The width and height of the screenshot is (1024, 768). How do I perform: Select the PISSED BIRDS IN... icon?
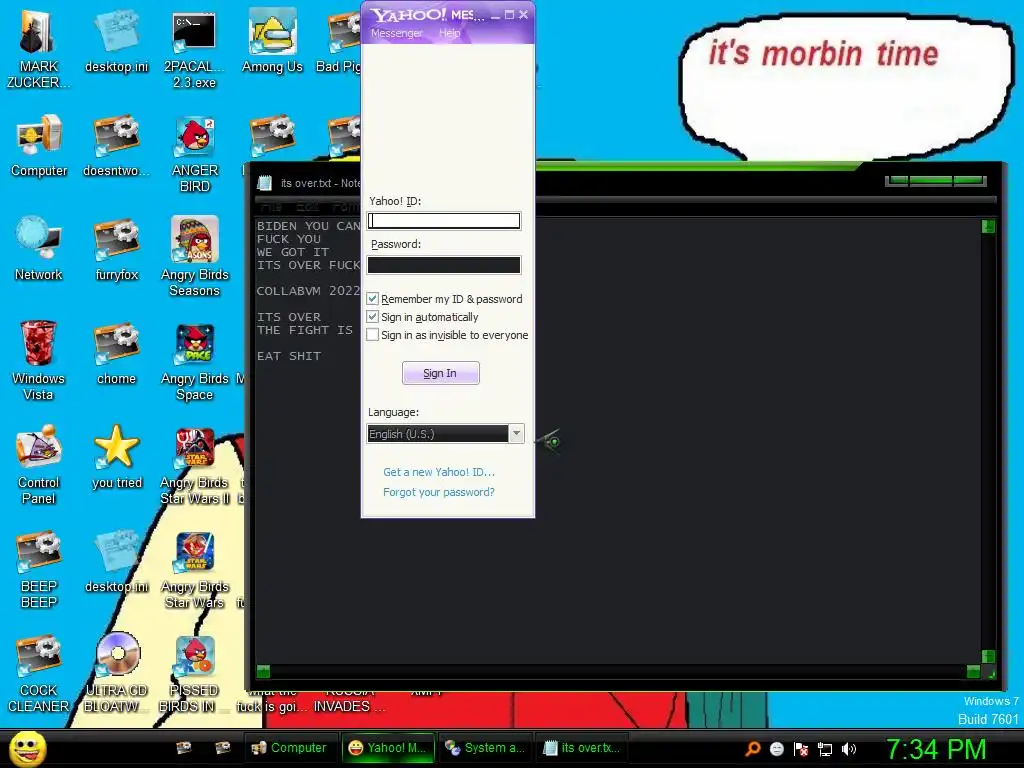195,673
